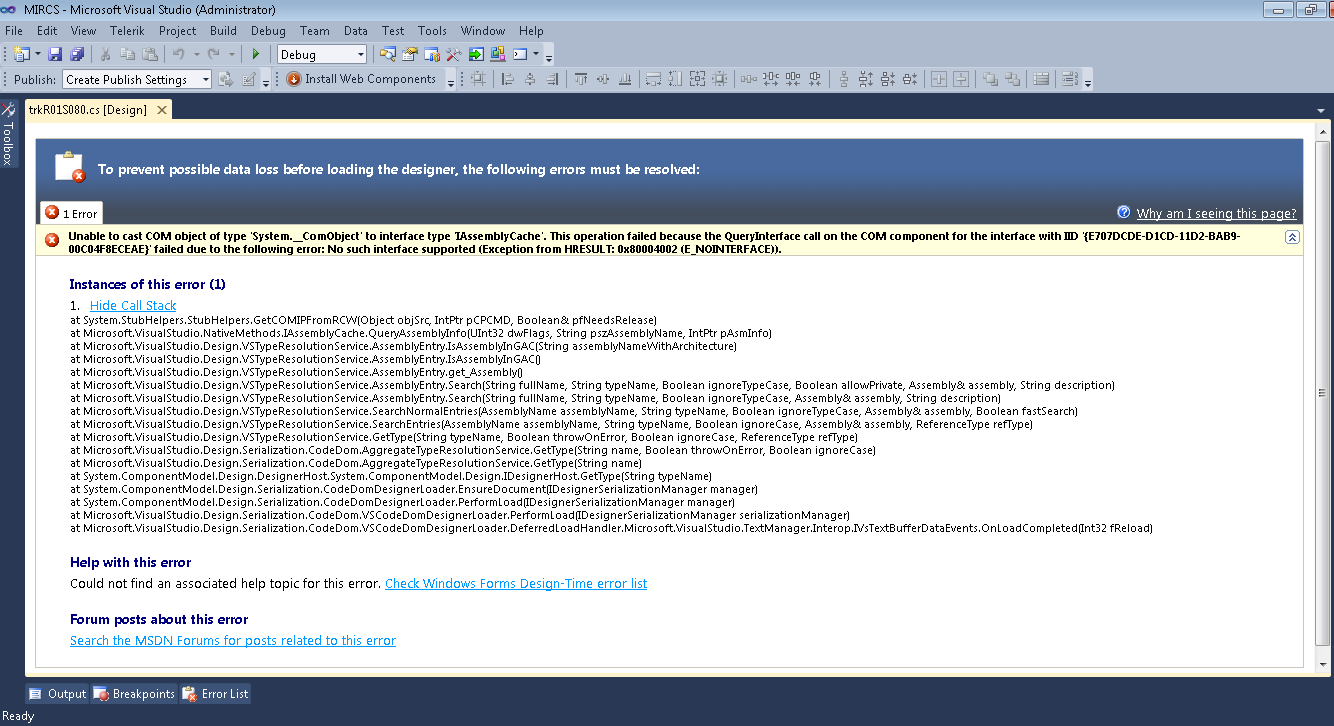This screenshot has height=726, width=1334.
Task: Click the New Project toolbar icon
Action: (x=22, y=54)
